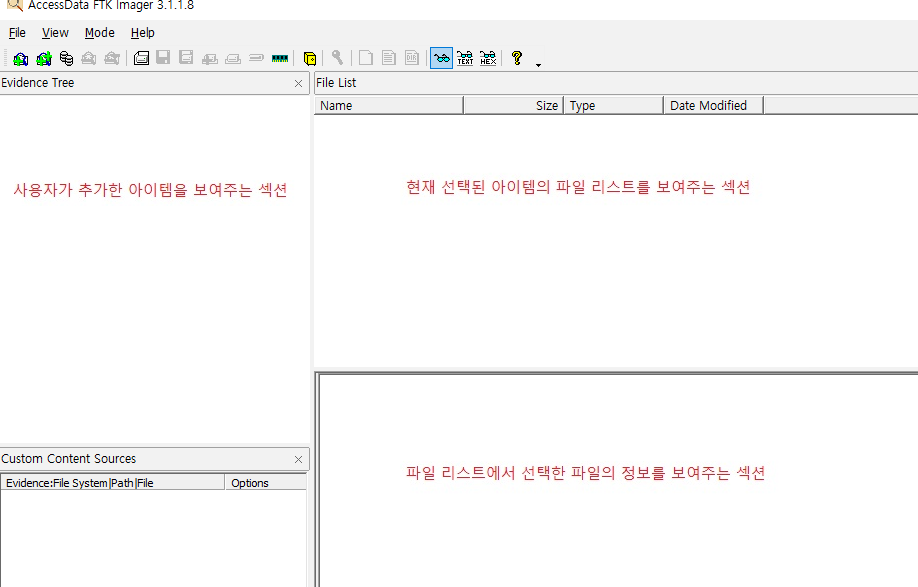Click the grayed key Detect EFS Encryption icon
Screen dimensions: 918x587
[337, 57]
